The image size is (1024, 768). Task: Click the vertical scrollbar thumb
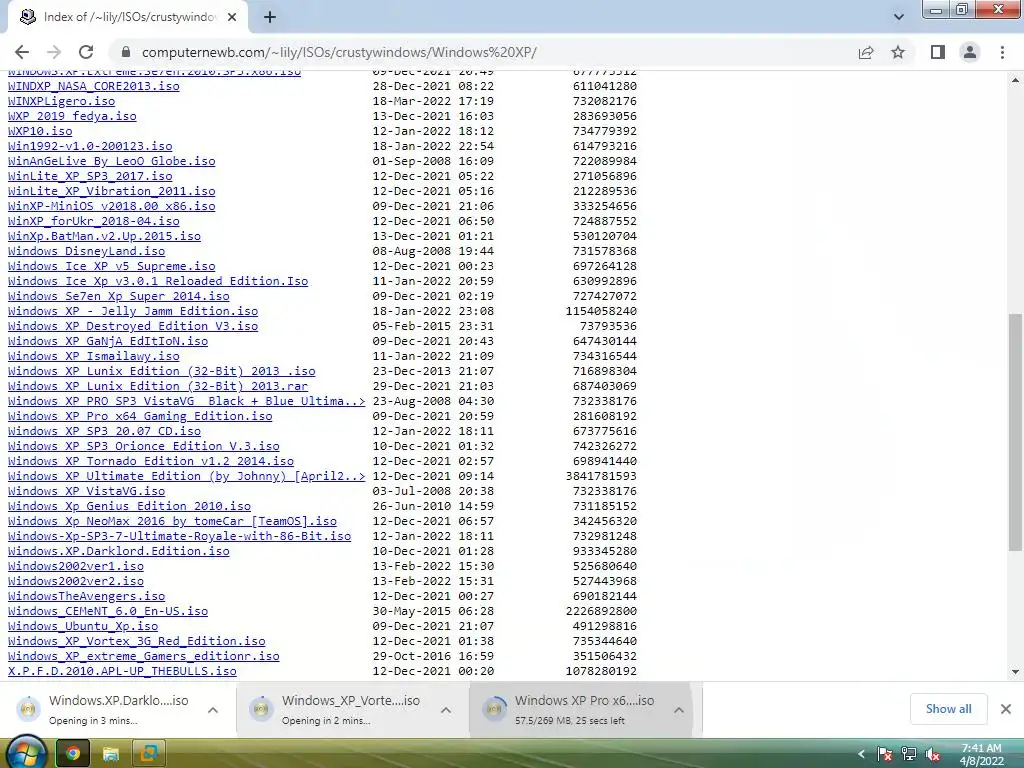click(1015, 431)
